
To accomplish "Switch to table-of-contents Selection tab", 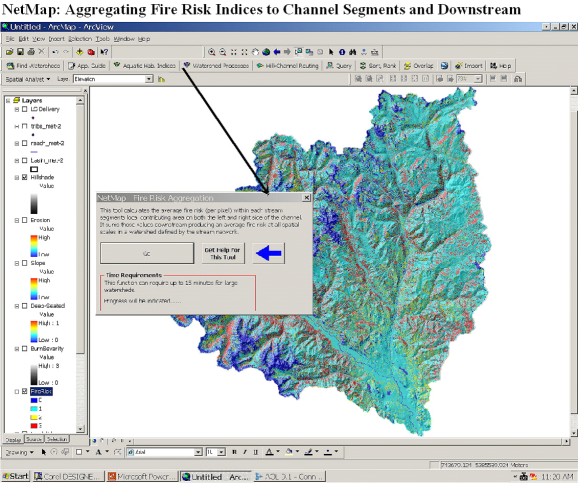I will [x=57, y=439].
